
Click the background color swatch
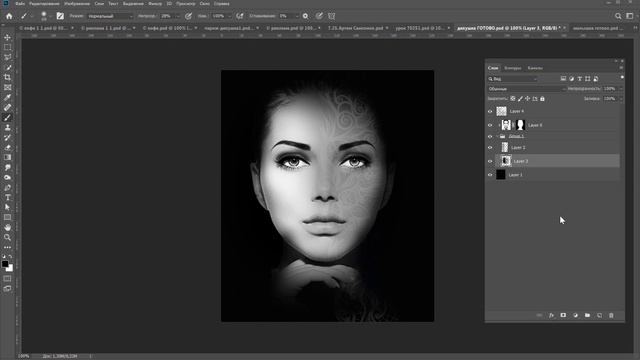10,269
